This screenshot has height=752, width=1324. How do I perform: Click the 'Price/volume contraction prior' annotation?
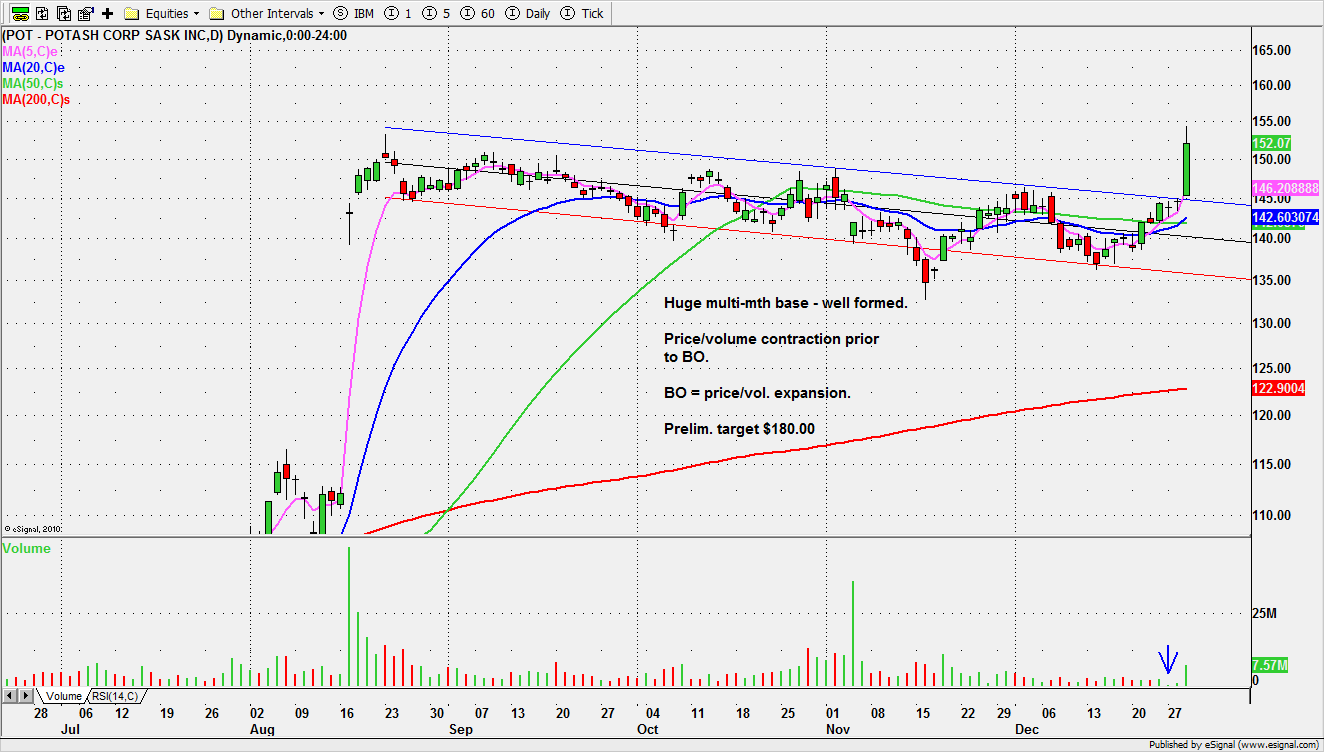click(771, 339)
